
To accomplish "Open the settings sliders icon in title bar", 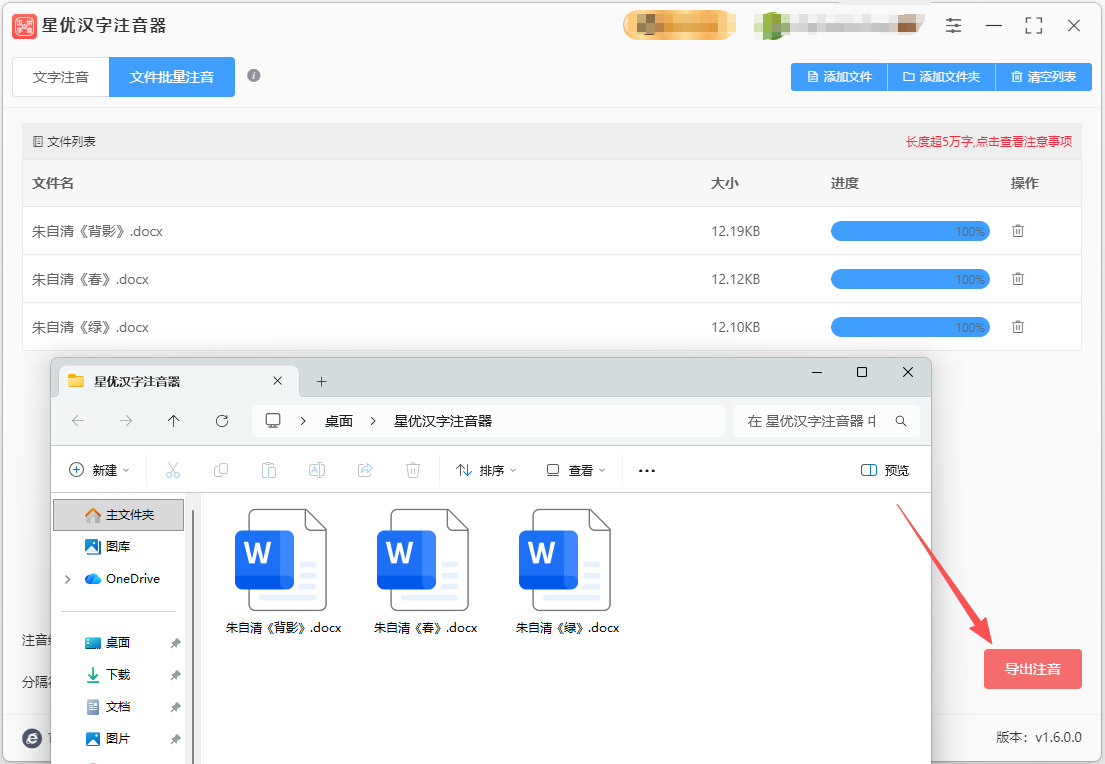I will point(953,26).
